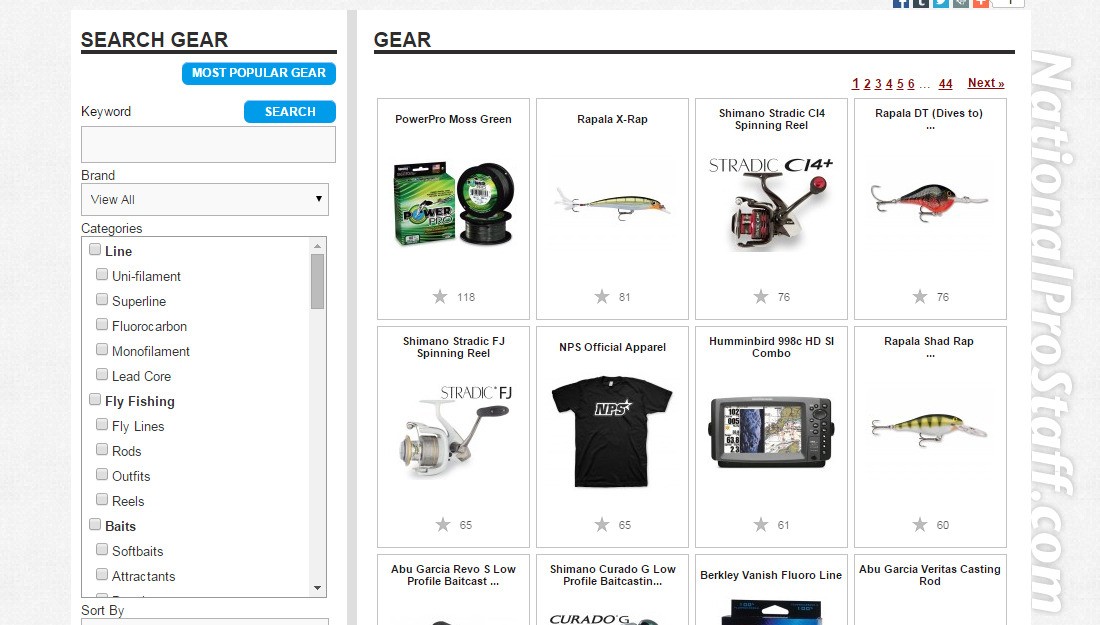The height and width of the screenshot is (625, 1100).
Task: Open the Brand View All dropdown
Action: click(205, 199)
